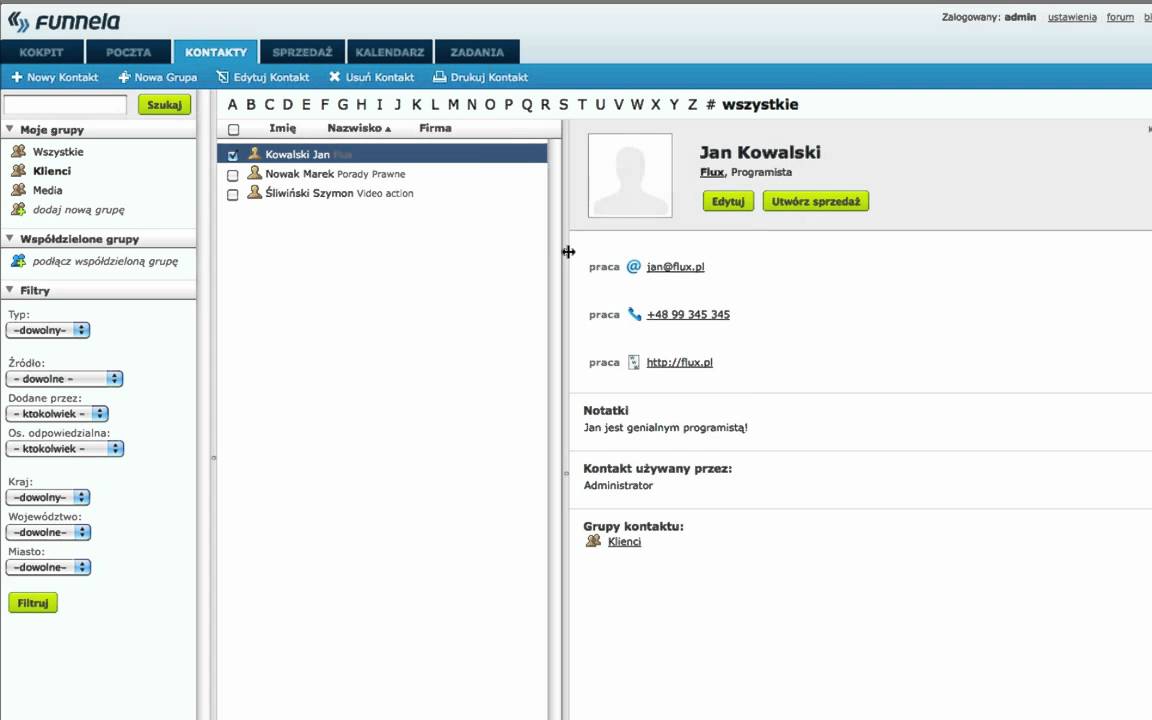Switch to the POCZTA tab

pyautogui.click(x=129, y=51)
